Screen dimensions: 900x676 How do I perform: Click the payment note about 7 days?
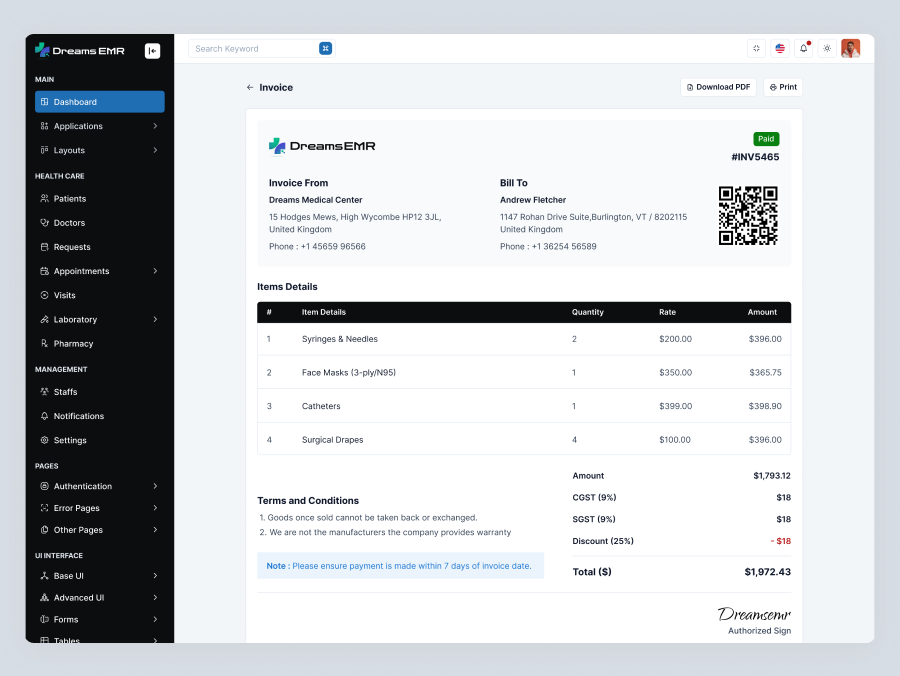(400, 566)
